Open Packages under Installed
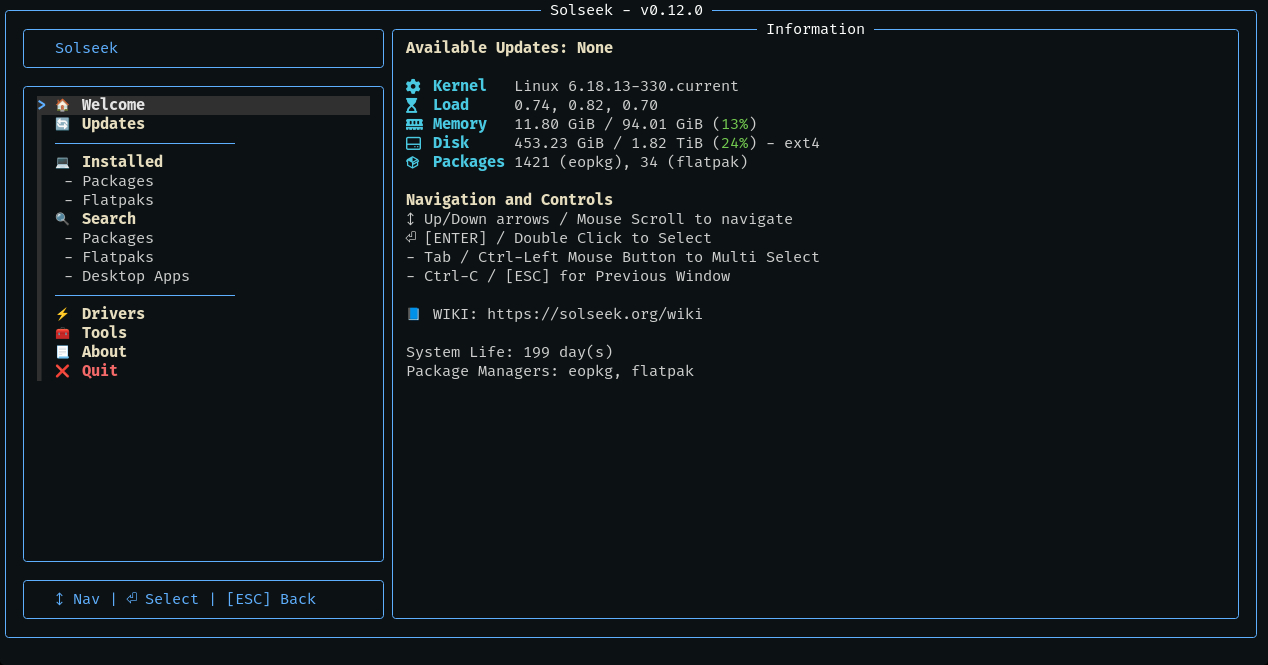Screen dimensions: 1268x665 click(x=118, y=181)
